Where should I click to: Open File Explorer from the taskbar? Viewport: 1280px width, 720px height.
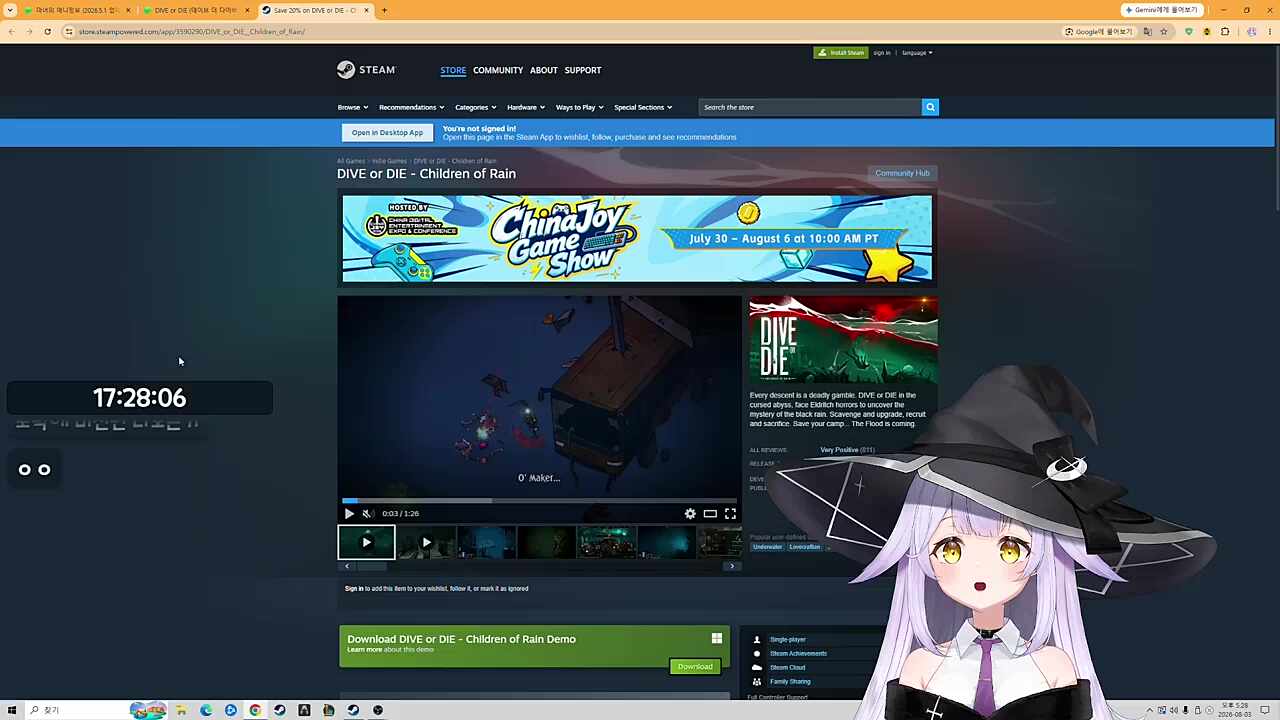[x=181, y=710]
